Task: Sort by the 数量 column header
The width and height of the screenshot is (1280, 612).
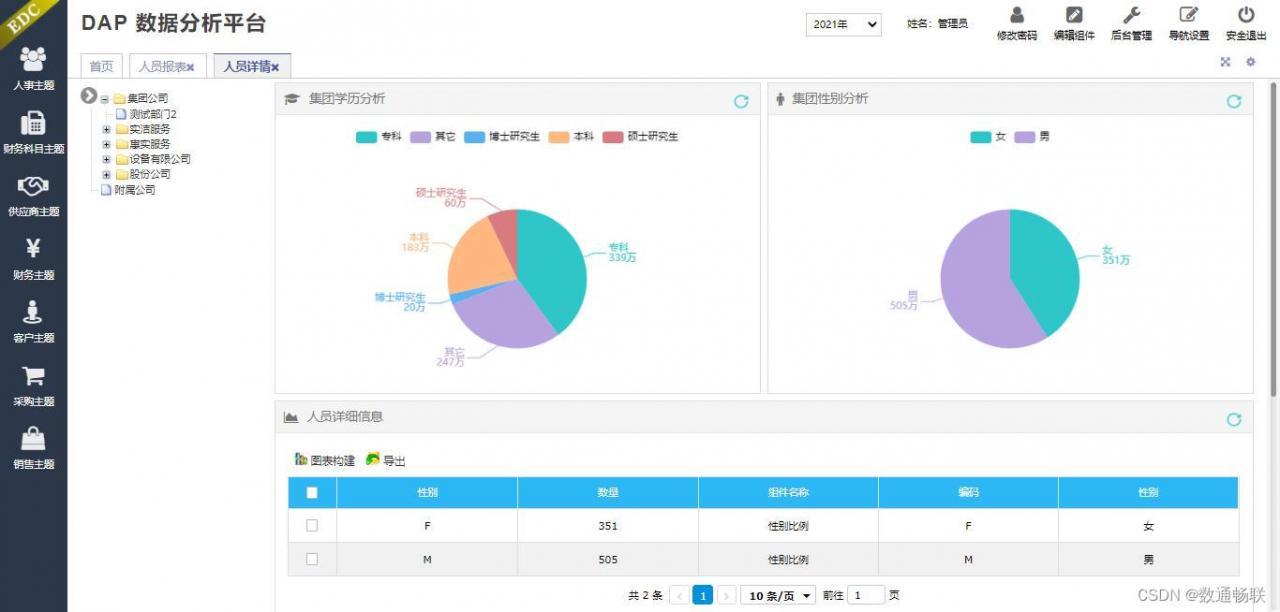Action: click(608, 492)
